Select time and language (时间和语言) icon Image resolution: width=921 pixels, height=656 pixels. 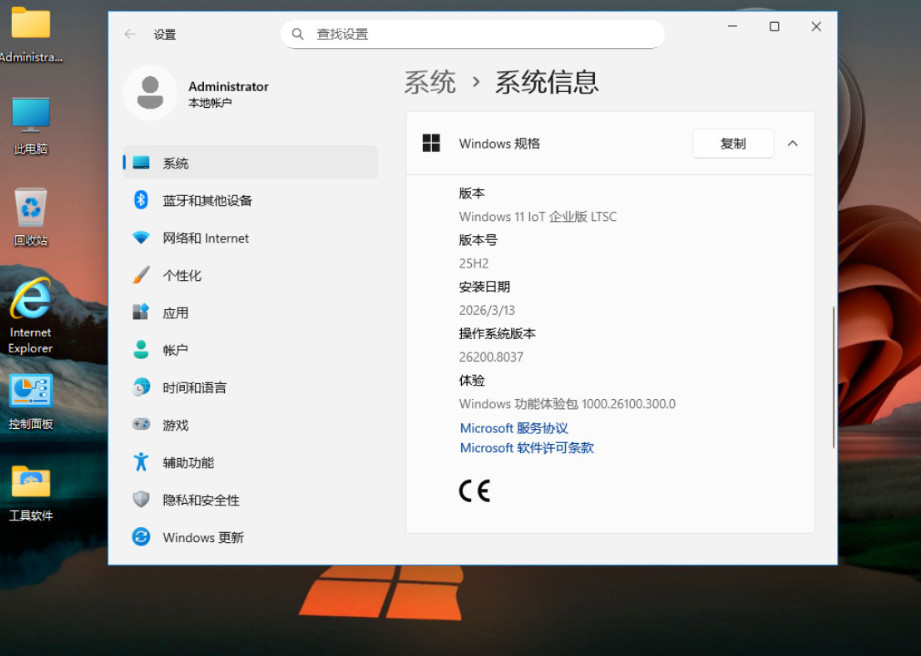coord(141,388)
